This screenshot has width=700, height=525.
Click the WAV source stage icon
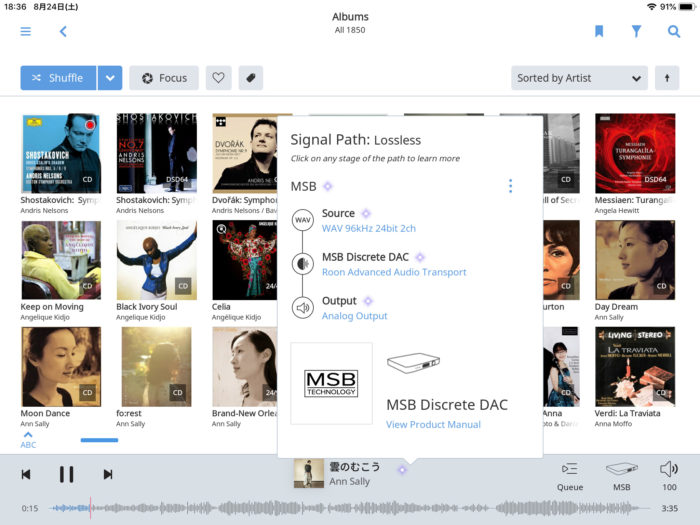[303, 220]
